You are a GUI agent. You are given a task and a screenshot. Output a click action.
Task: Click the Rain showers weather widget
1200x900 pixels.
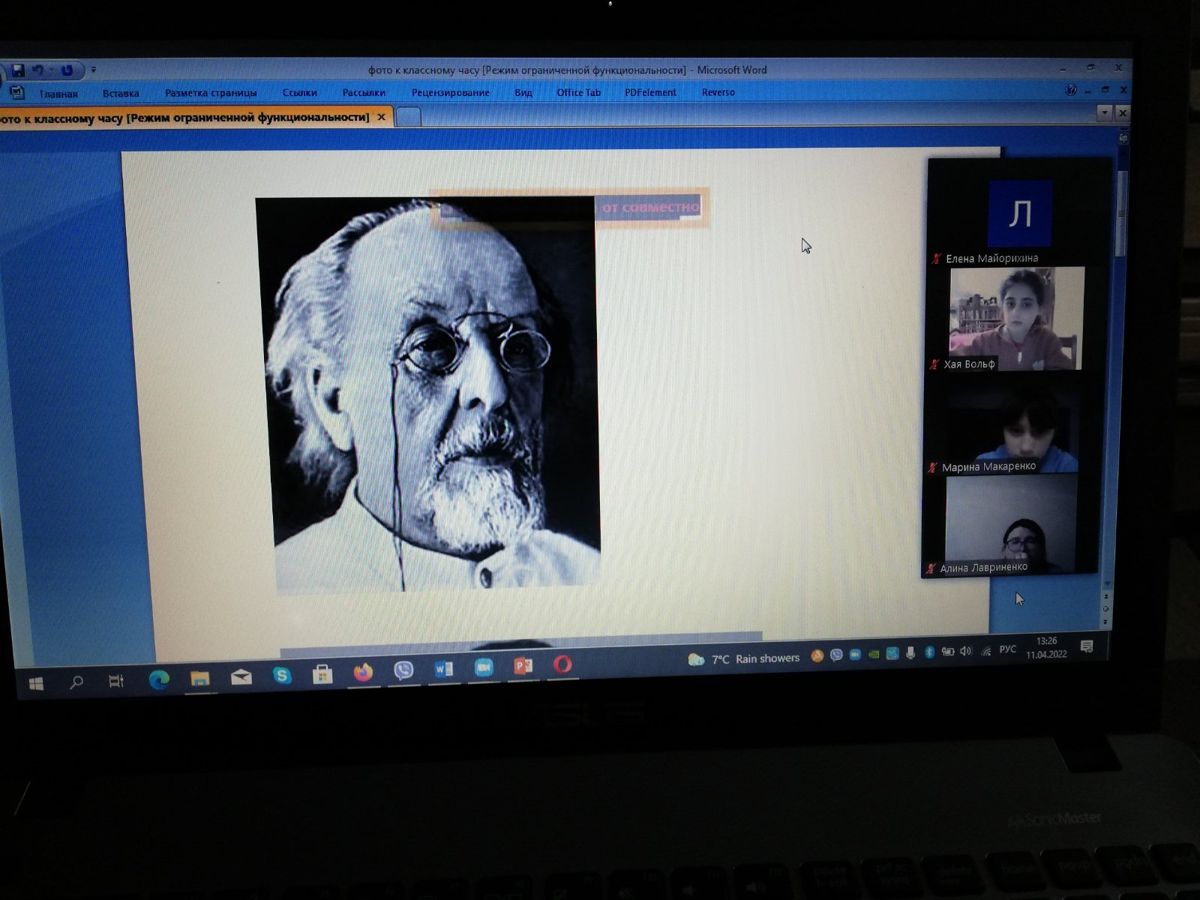(745, 659)
